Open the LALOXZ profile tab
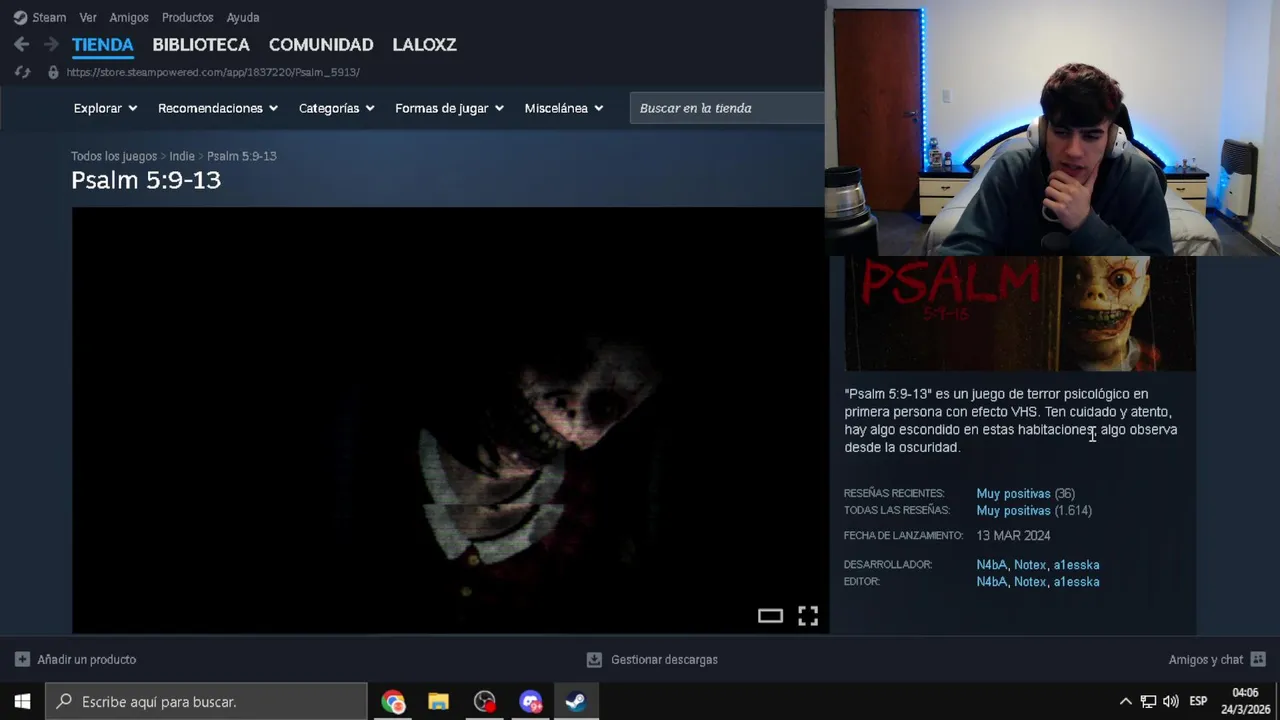The width and height of the screenshot is (1280, 720). click(x=424, y=44)
